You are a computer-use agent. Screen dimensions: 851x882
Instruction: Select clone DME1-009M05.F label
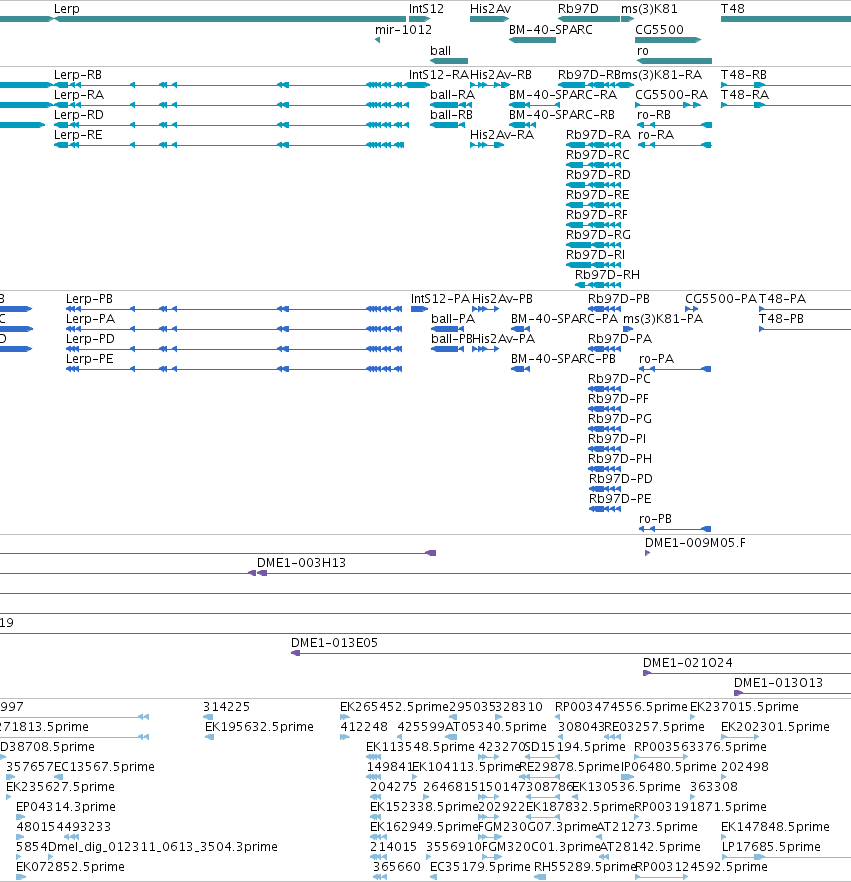pyautogui.click(x=695, y=543)
